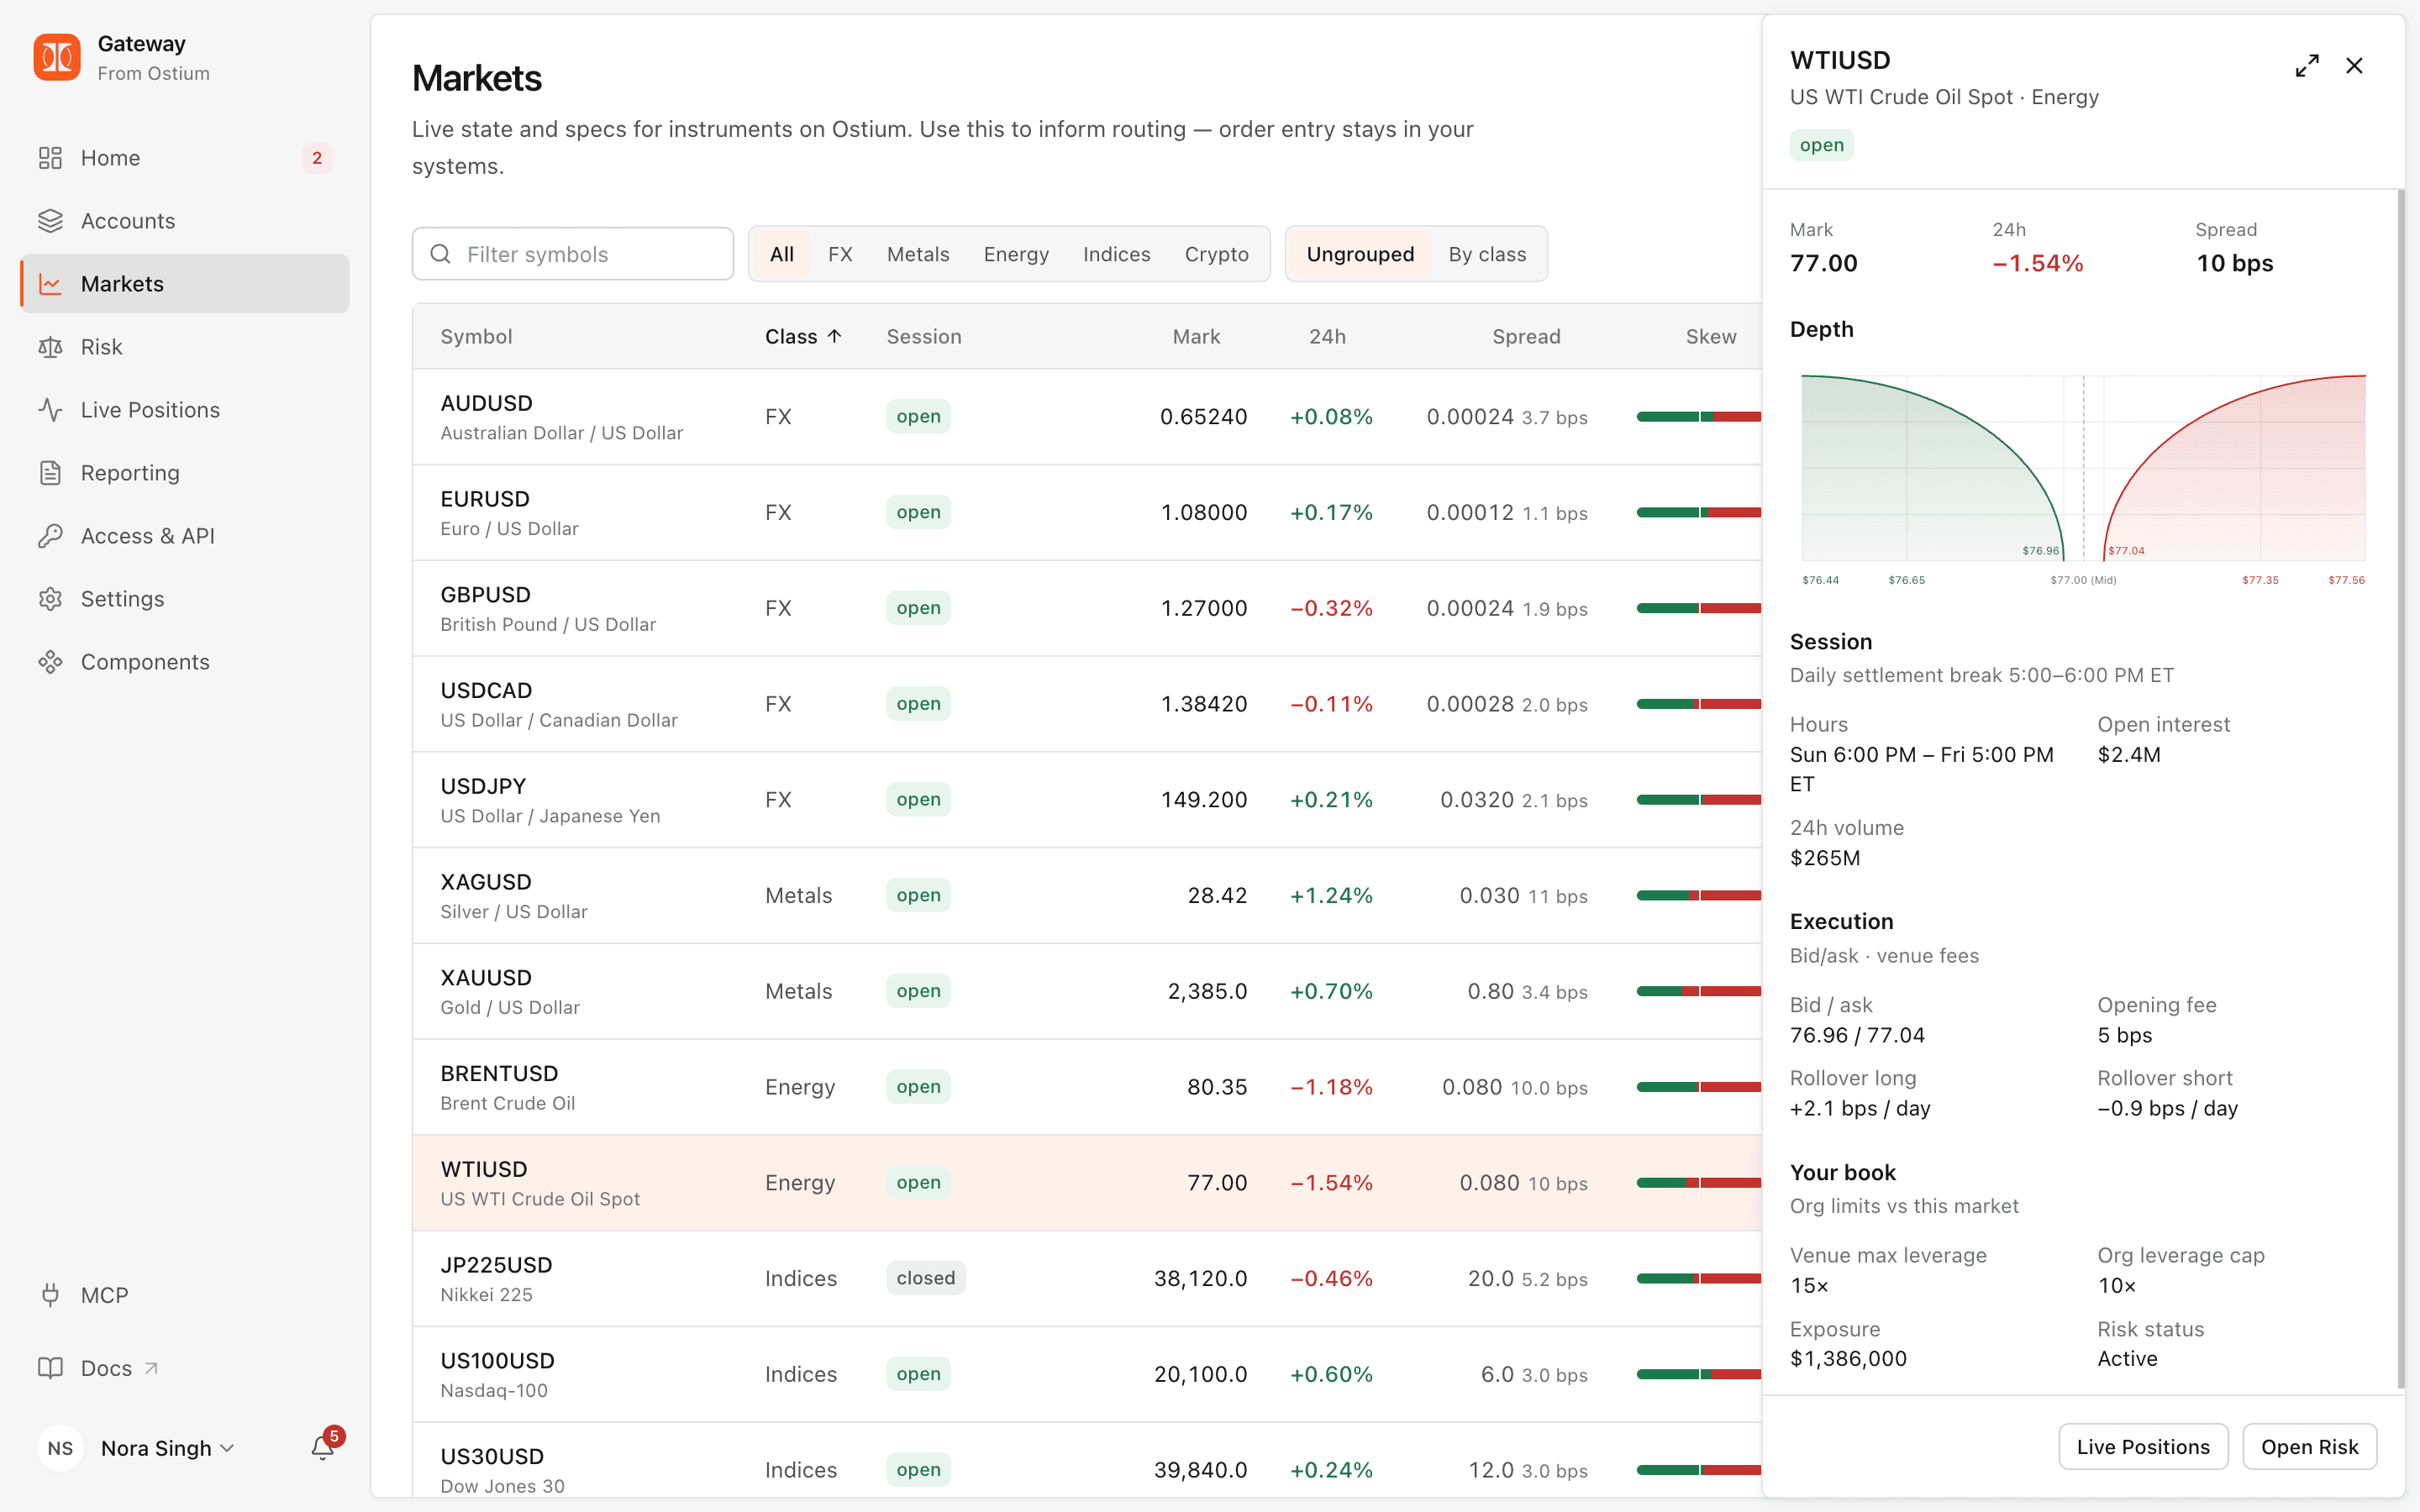Screen dimensions: 2420x1512
Task: Select the Ungrouped view toggle
Action: click(x=1360, y=254)
